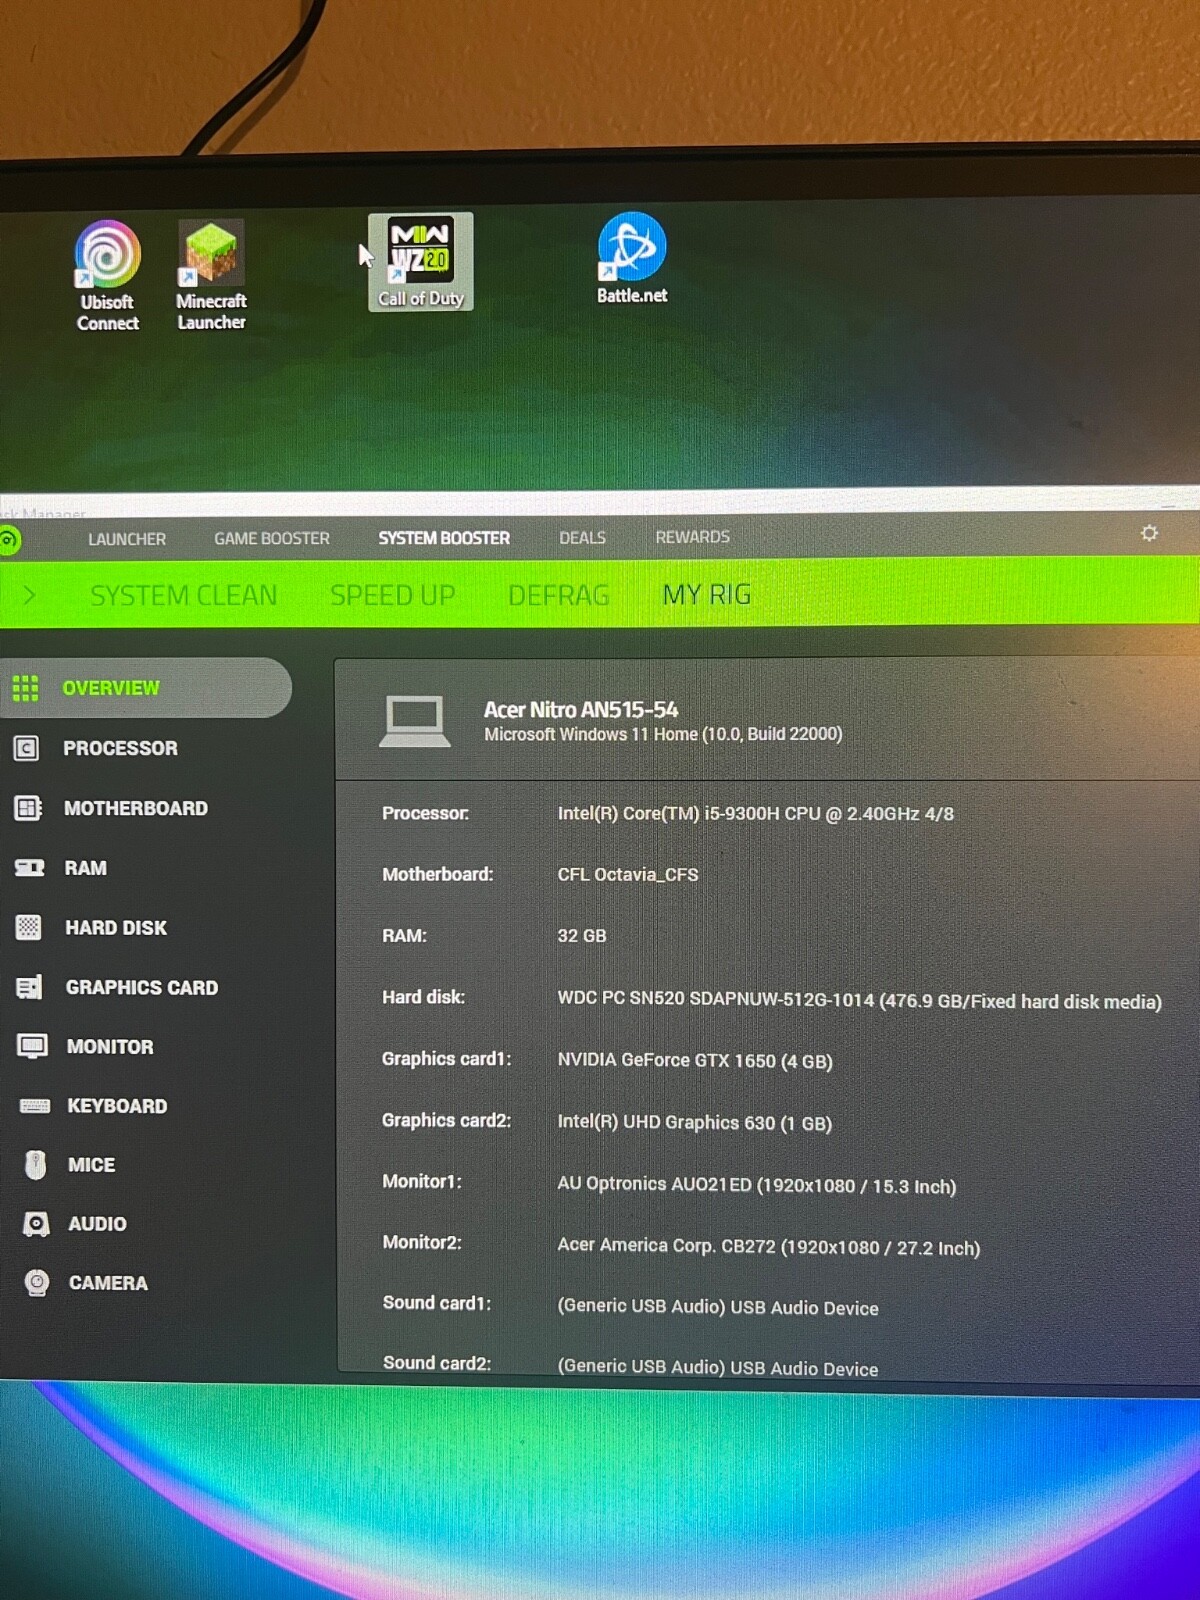This screenshot has width=1200, height=1600.
Task: Click the Razer Cortex logo icon
Action: [9, 541]
